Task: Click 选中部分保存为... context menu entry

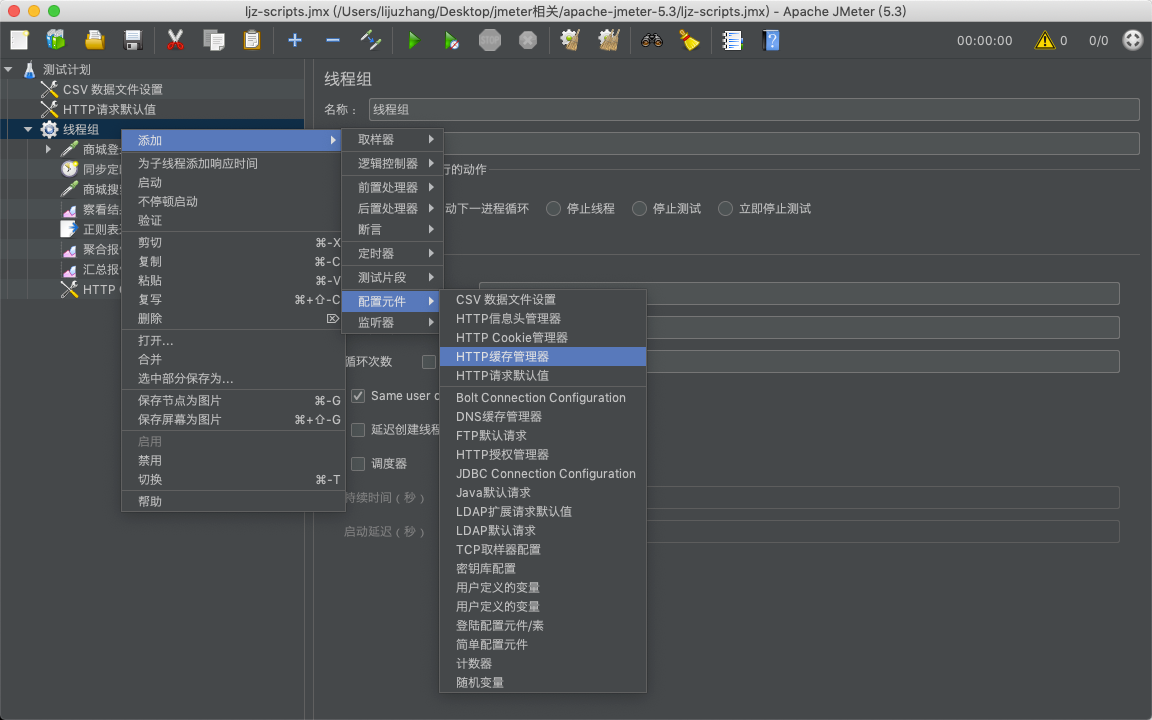Action: tap(233, 378)
